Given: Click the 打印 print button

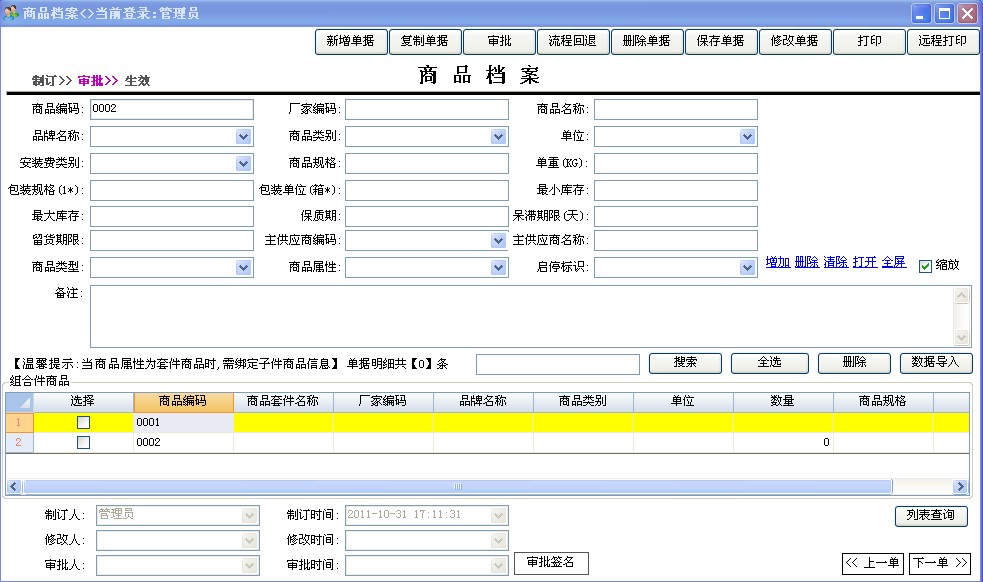Looking at the screenshot, I should pyautogui.click(x=869, y=42).
